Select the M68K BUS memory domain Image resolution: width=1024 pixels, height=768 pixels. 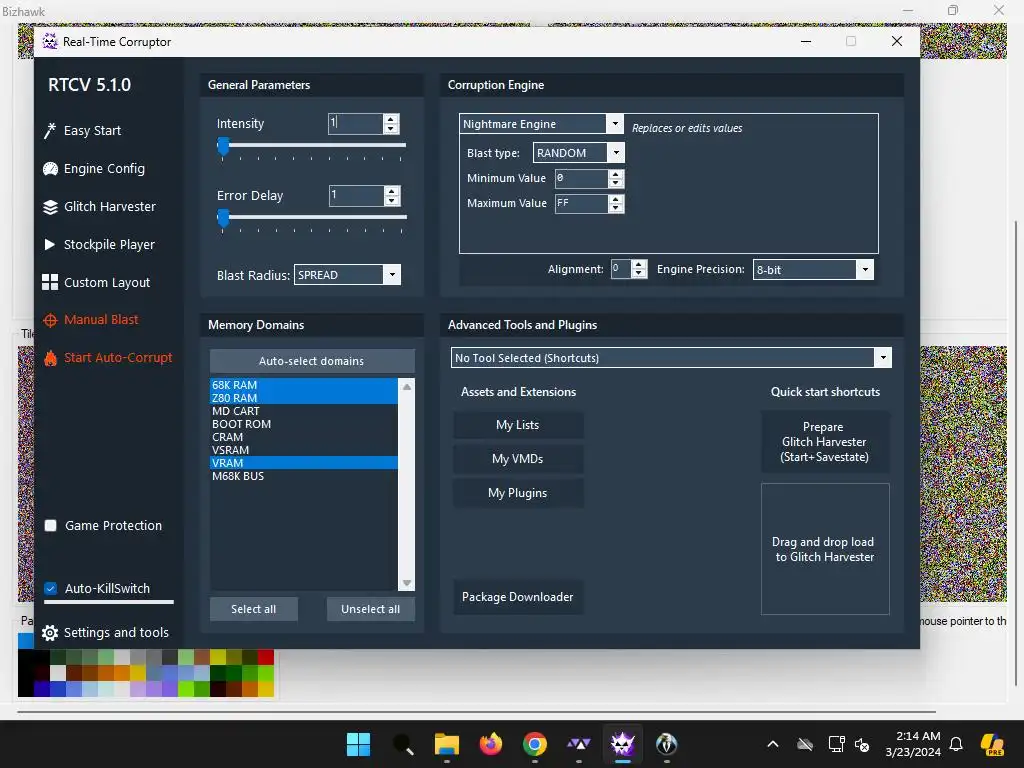(x=304, y=476)
